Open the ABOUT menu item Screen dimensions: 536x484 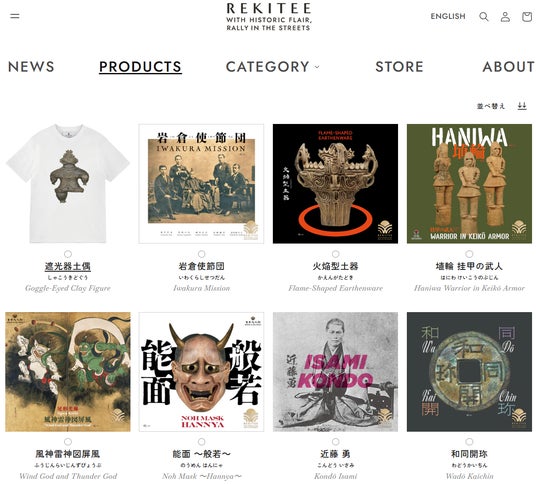point(508,67)
